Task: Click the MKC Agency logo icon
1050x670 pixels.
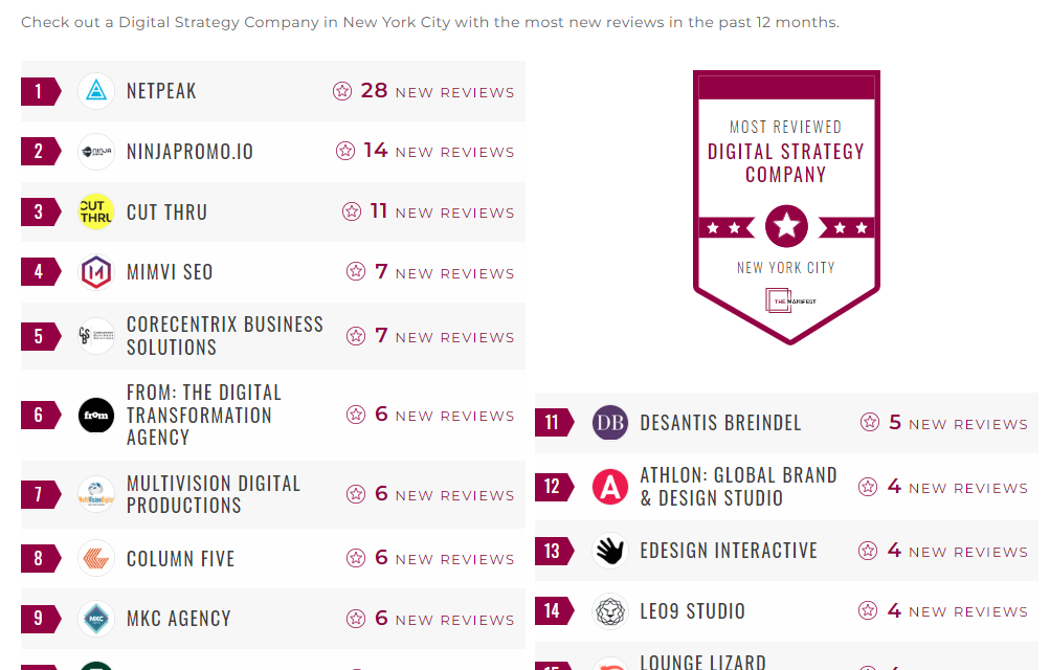Action: (x=97, y=619)
